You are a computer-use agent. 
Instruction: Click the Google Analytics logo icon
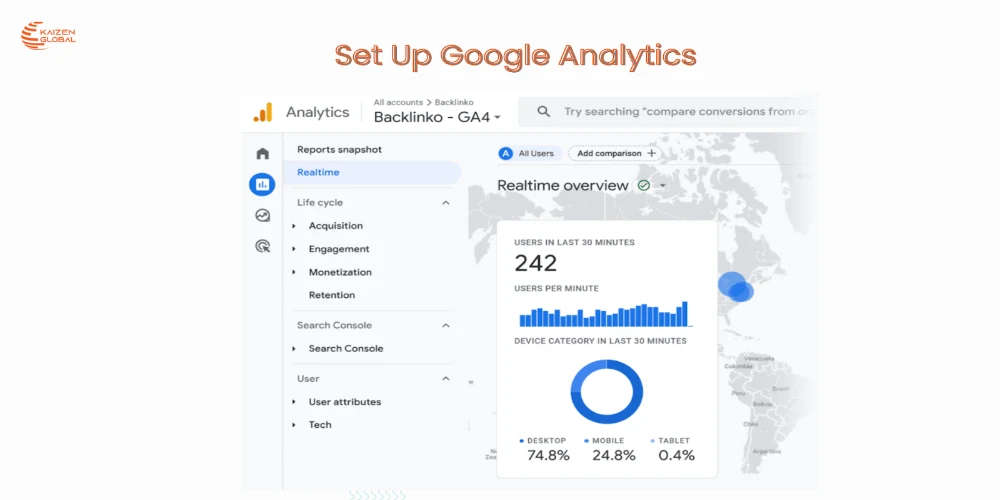[x=263, y=112]
